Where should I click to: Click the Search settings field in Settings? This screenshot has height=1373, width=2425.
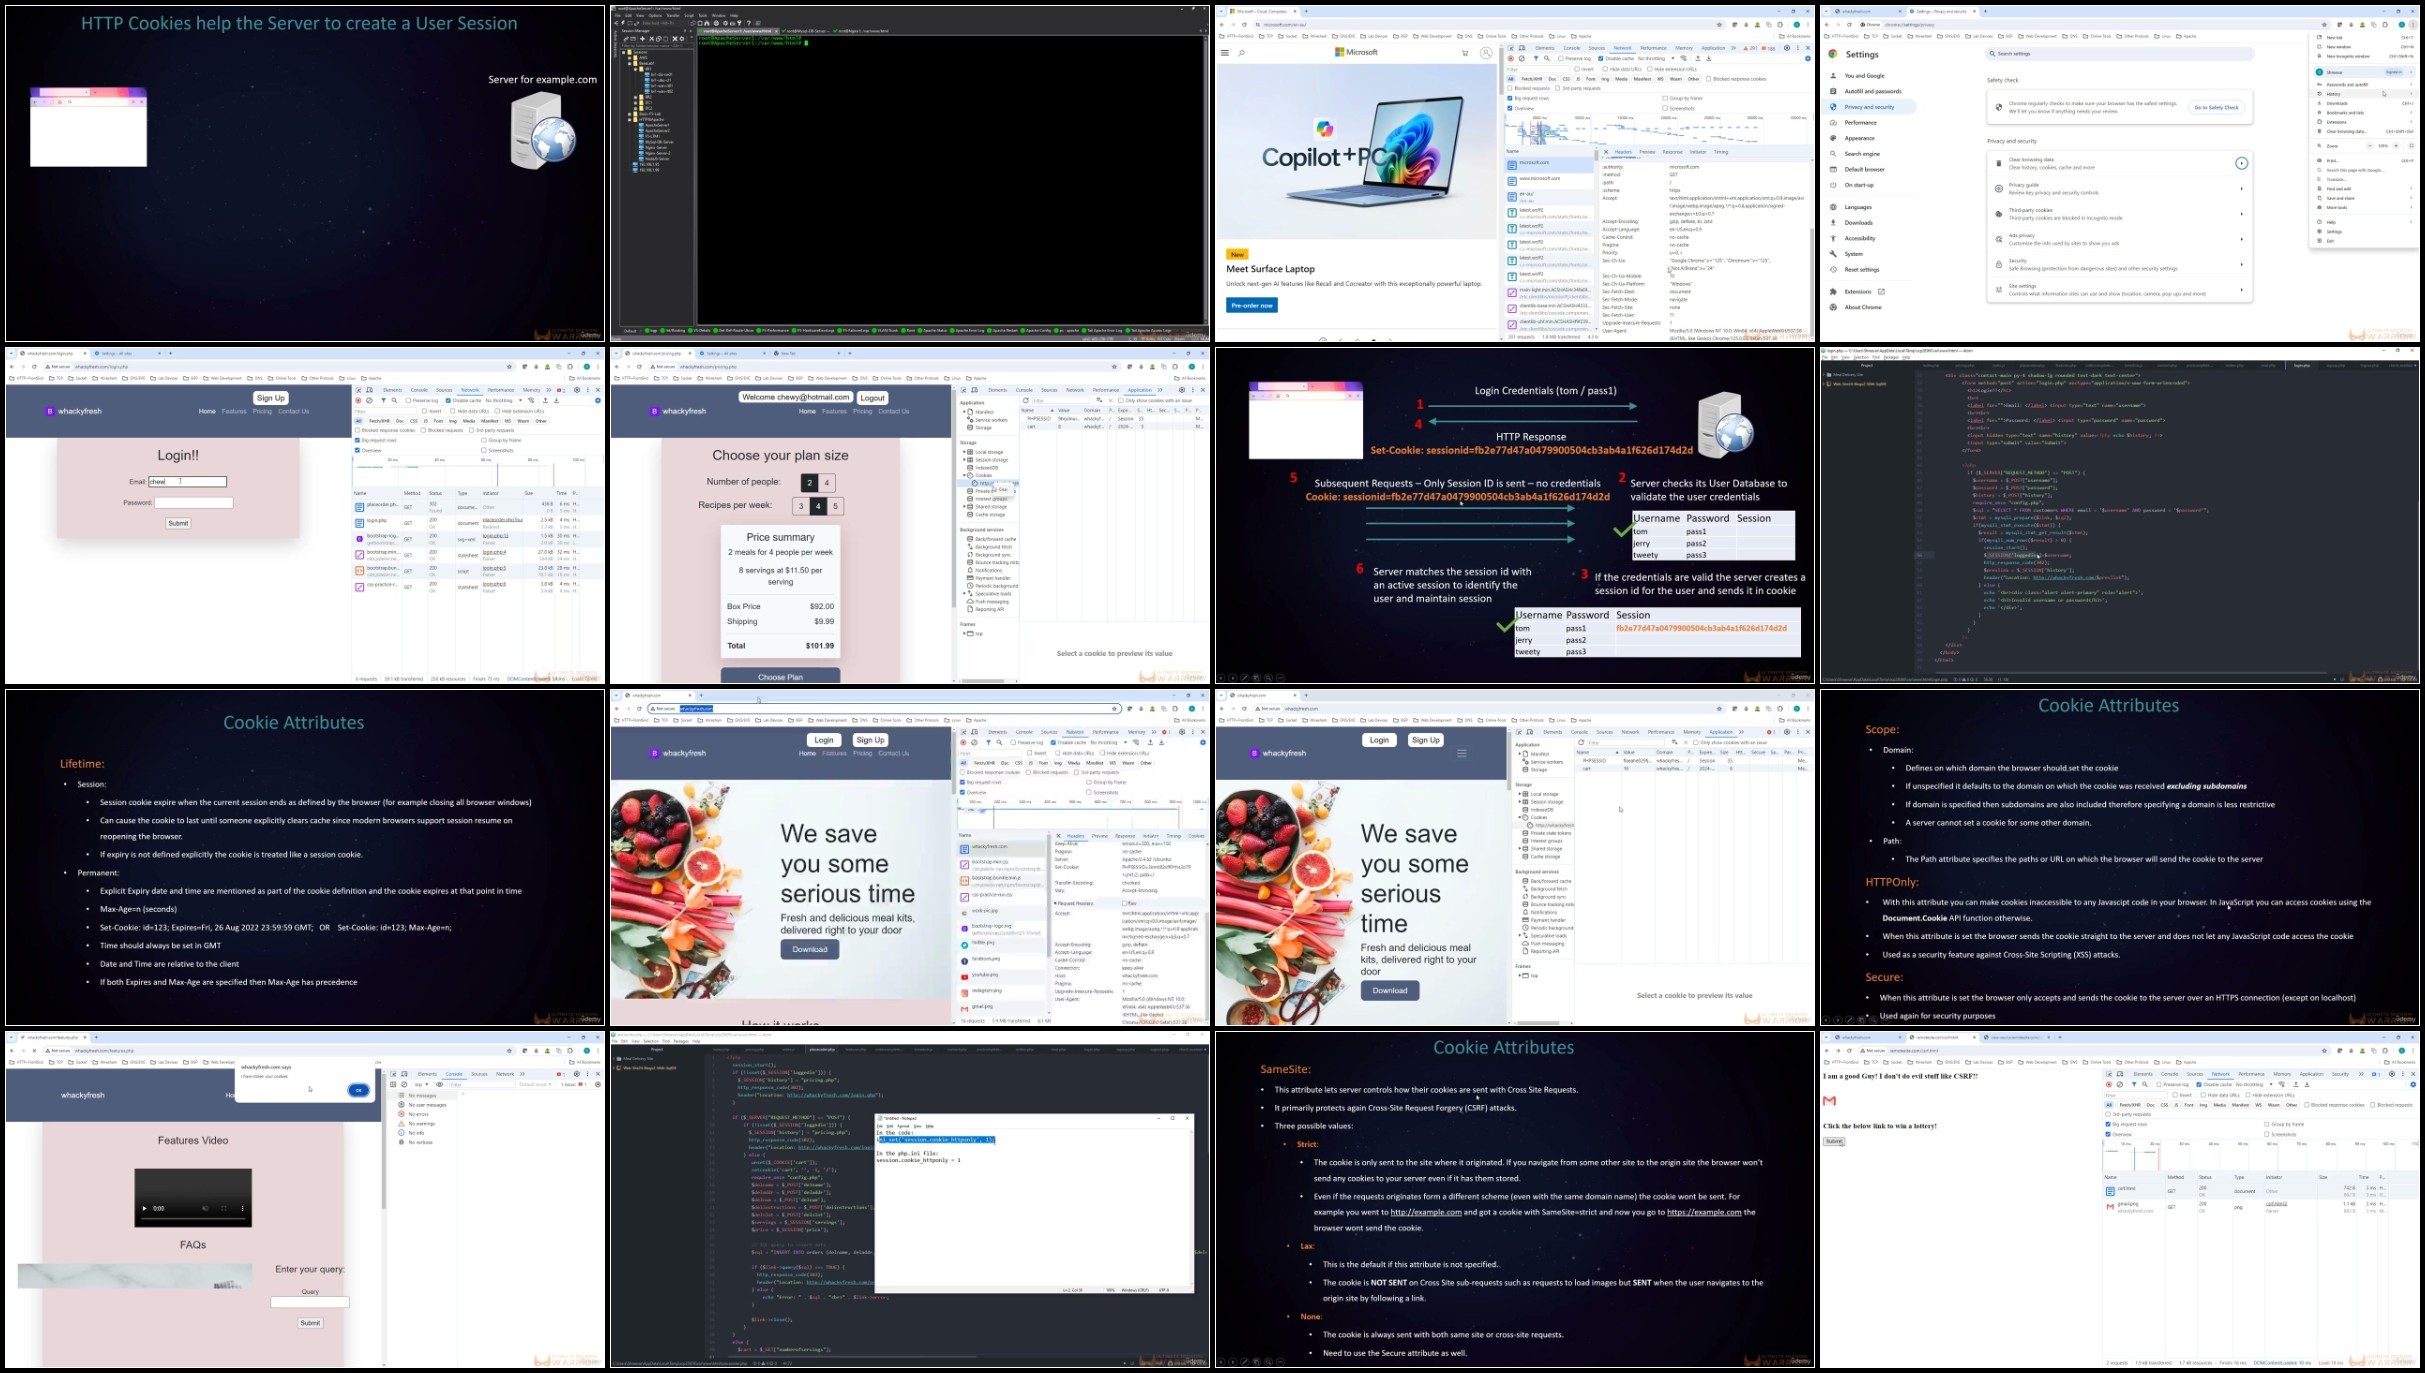(x=2120, y=54)
